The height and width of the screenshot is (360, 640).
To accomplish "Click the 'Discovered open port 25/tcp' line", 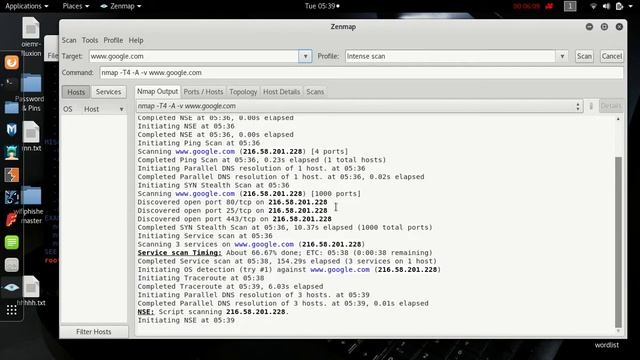I will (232, 211).
